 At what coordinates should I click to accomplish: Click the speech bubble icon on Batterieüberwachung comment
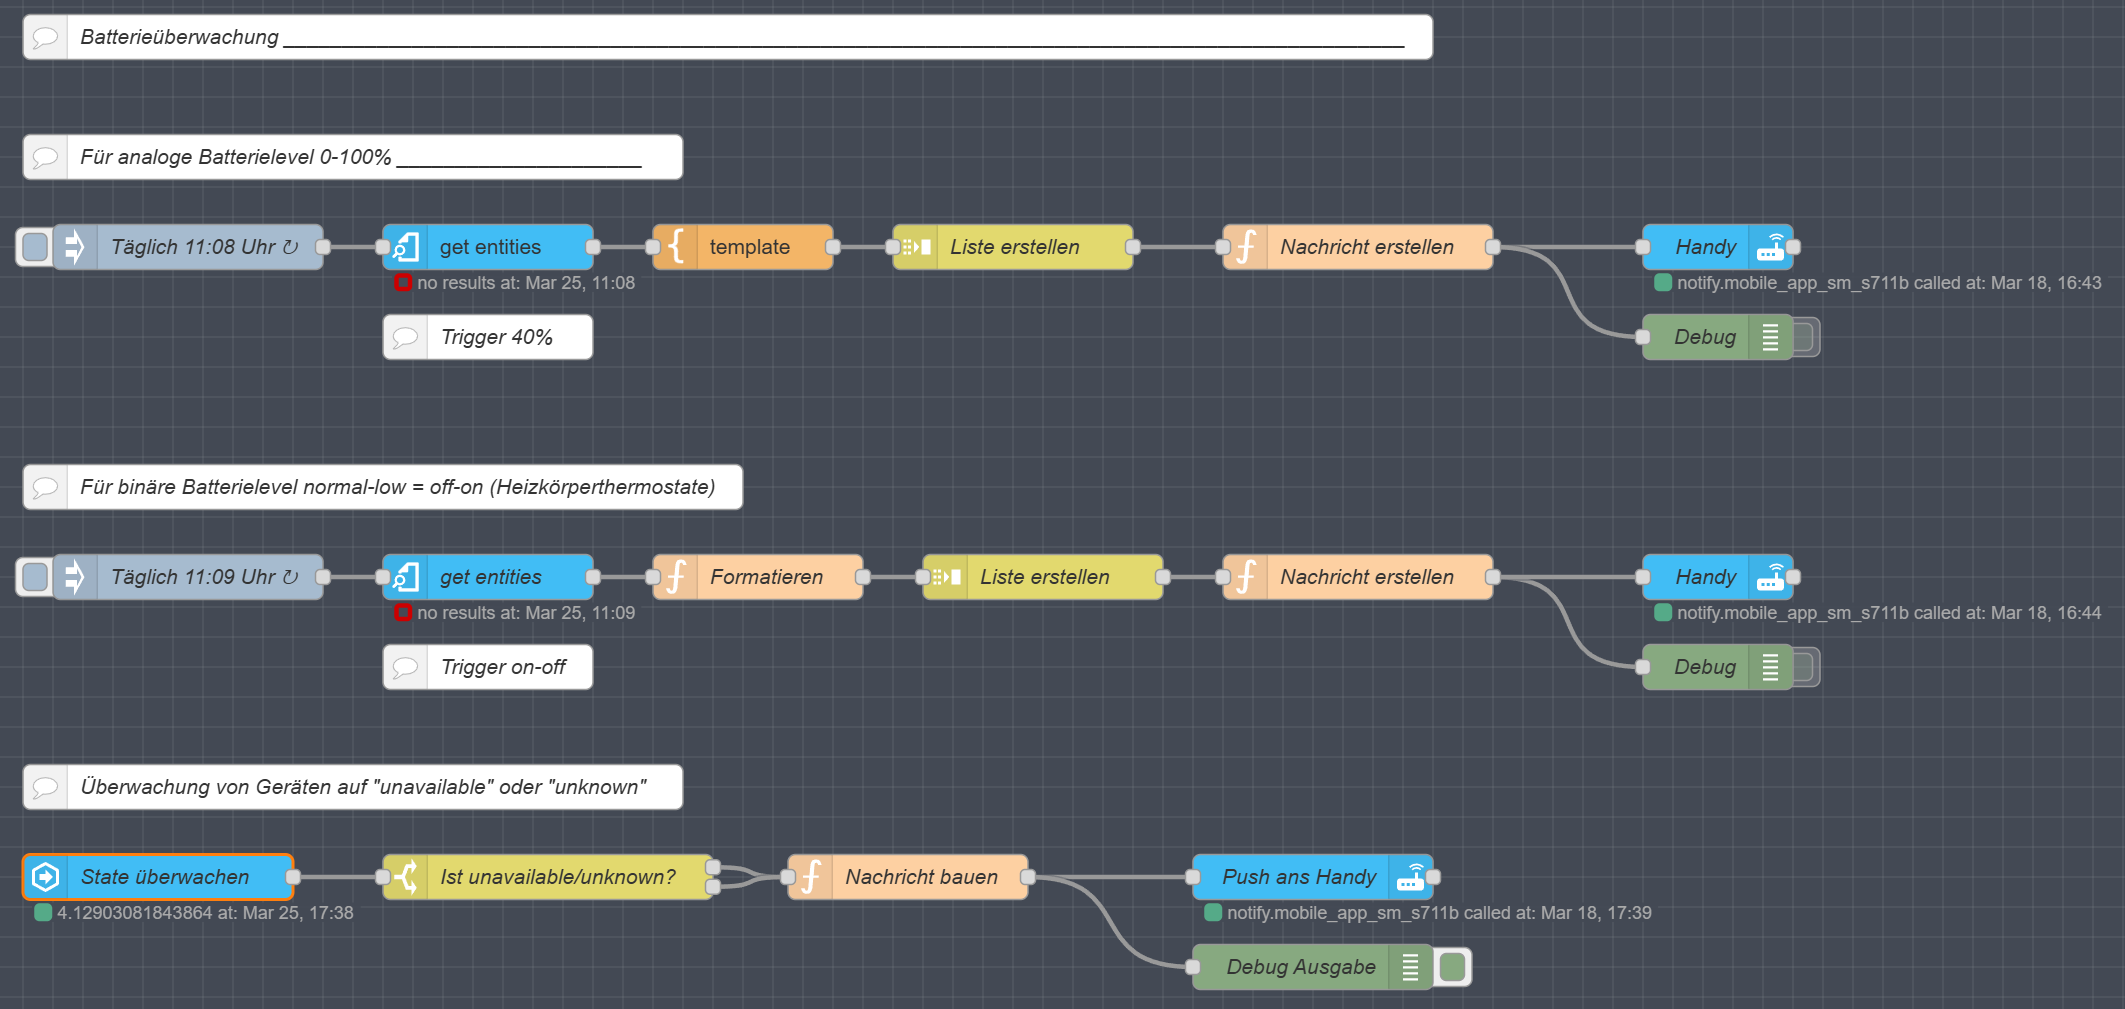[46, 38]
